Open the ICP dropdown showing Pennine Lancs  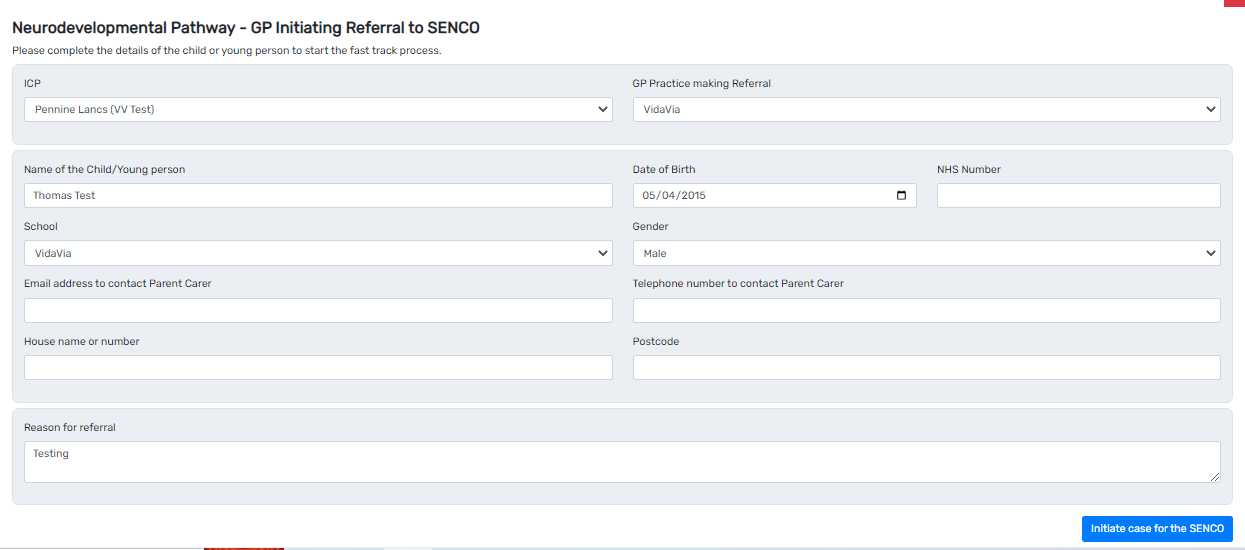[318, 109]
